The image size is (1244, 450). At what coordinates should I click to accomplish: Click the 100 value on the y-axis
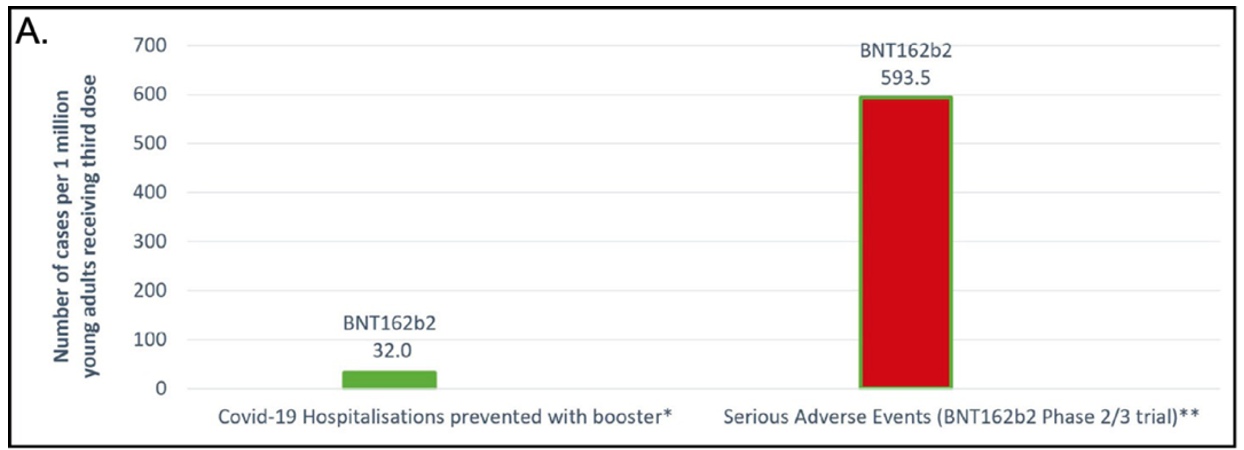pyautogui.click(x=148, y=340)
